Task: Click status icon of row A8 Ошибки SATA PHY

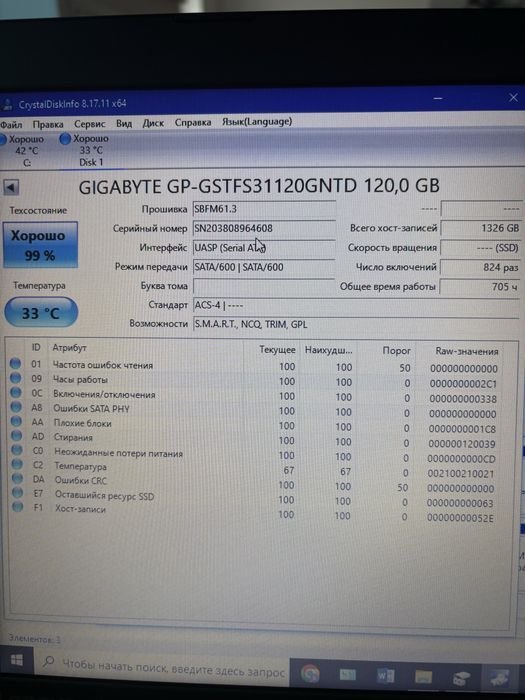Action: 16,407
